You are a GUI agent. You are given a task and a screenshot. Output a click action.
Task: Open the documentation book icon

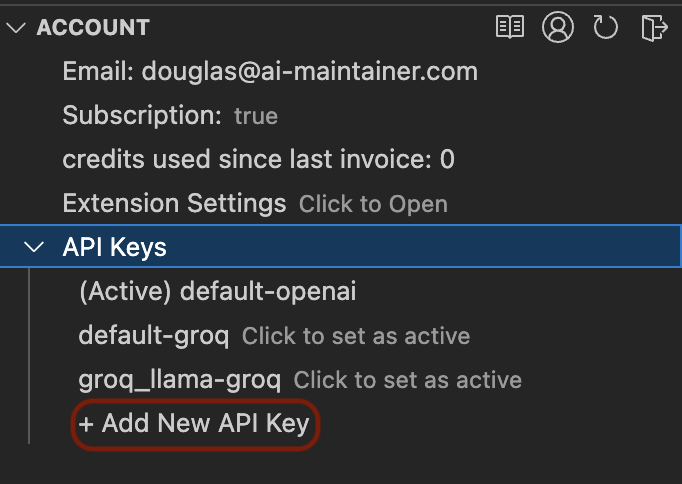510,27
